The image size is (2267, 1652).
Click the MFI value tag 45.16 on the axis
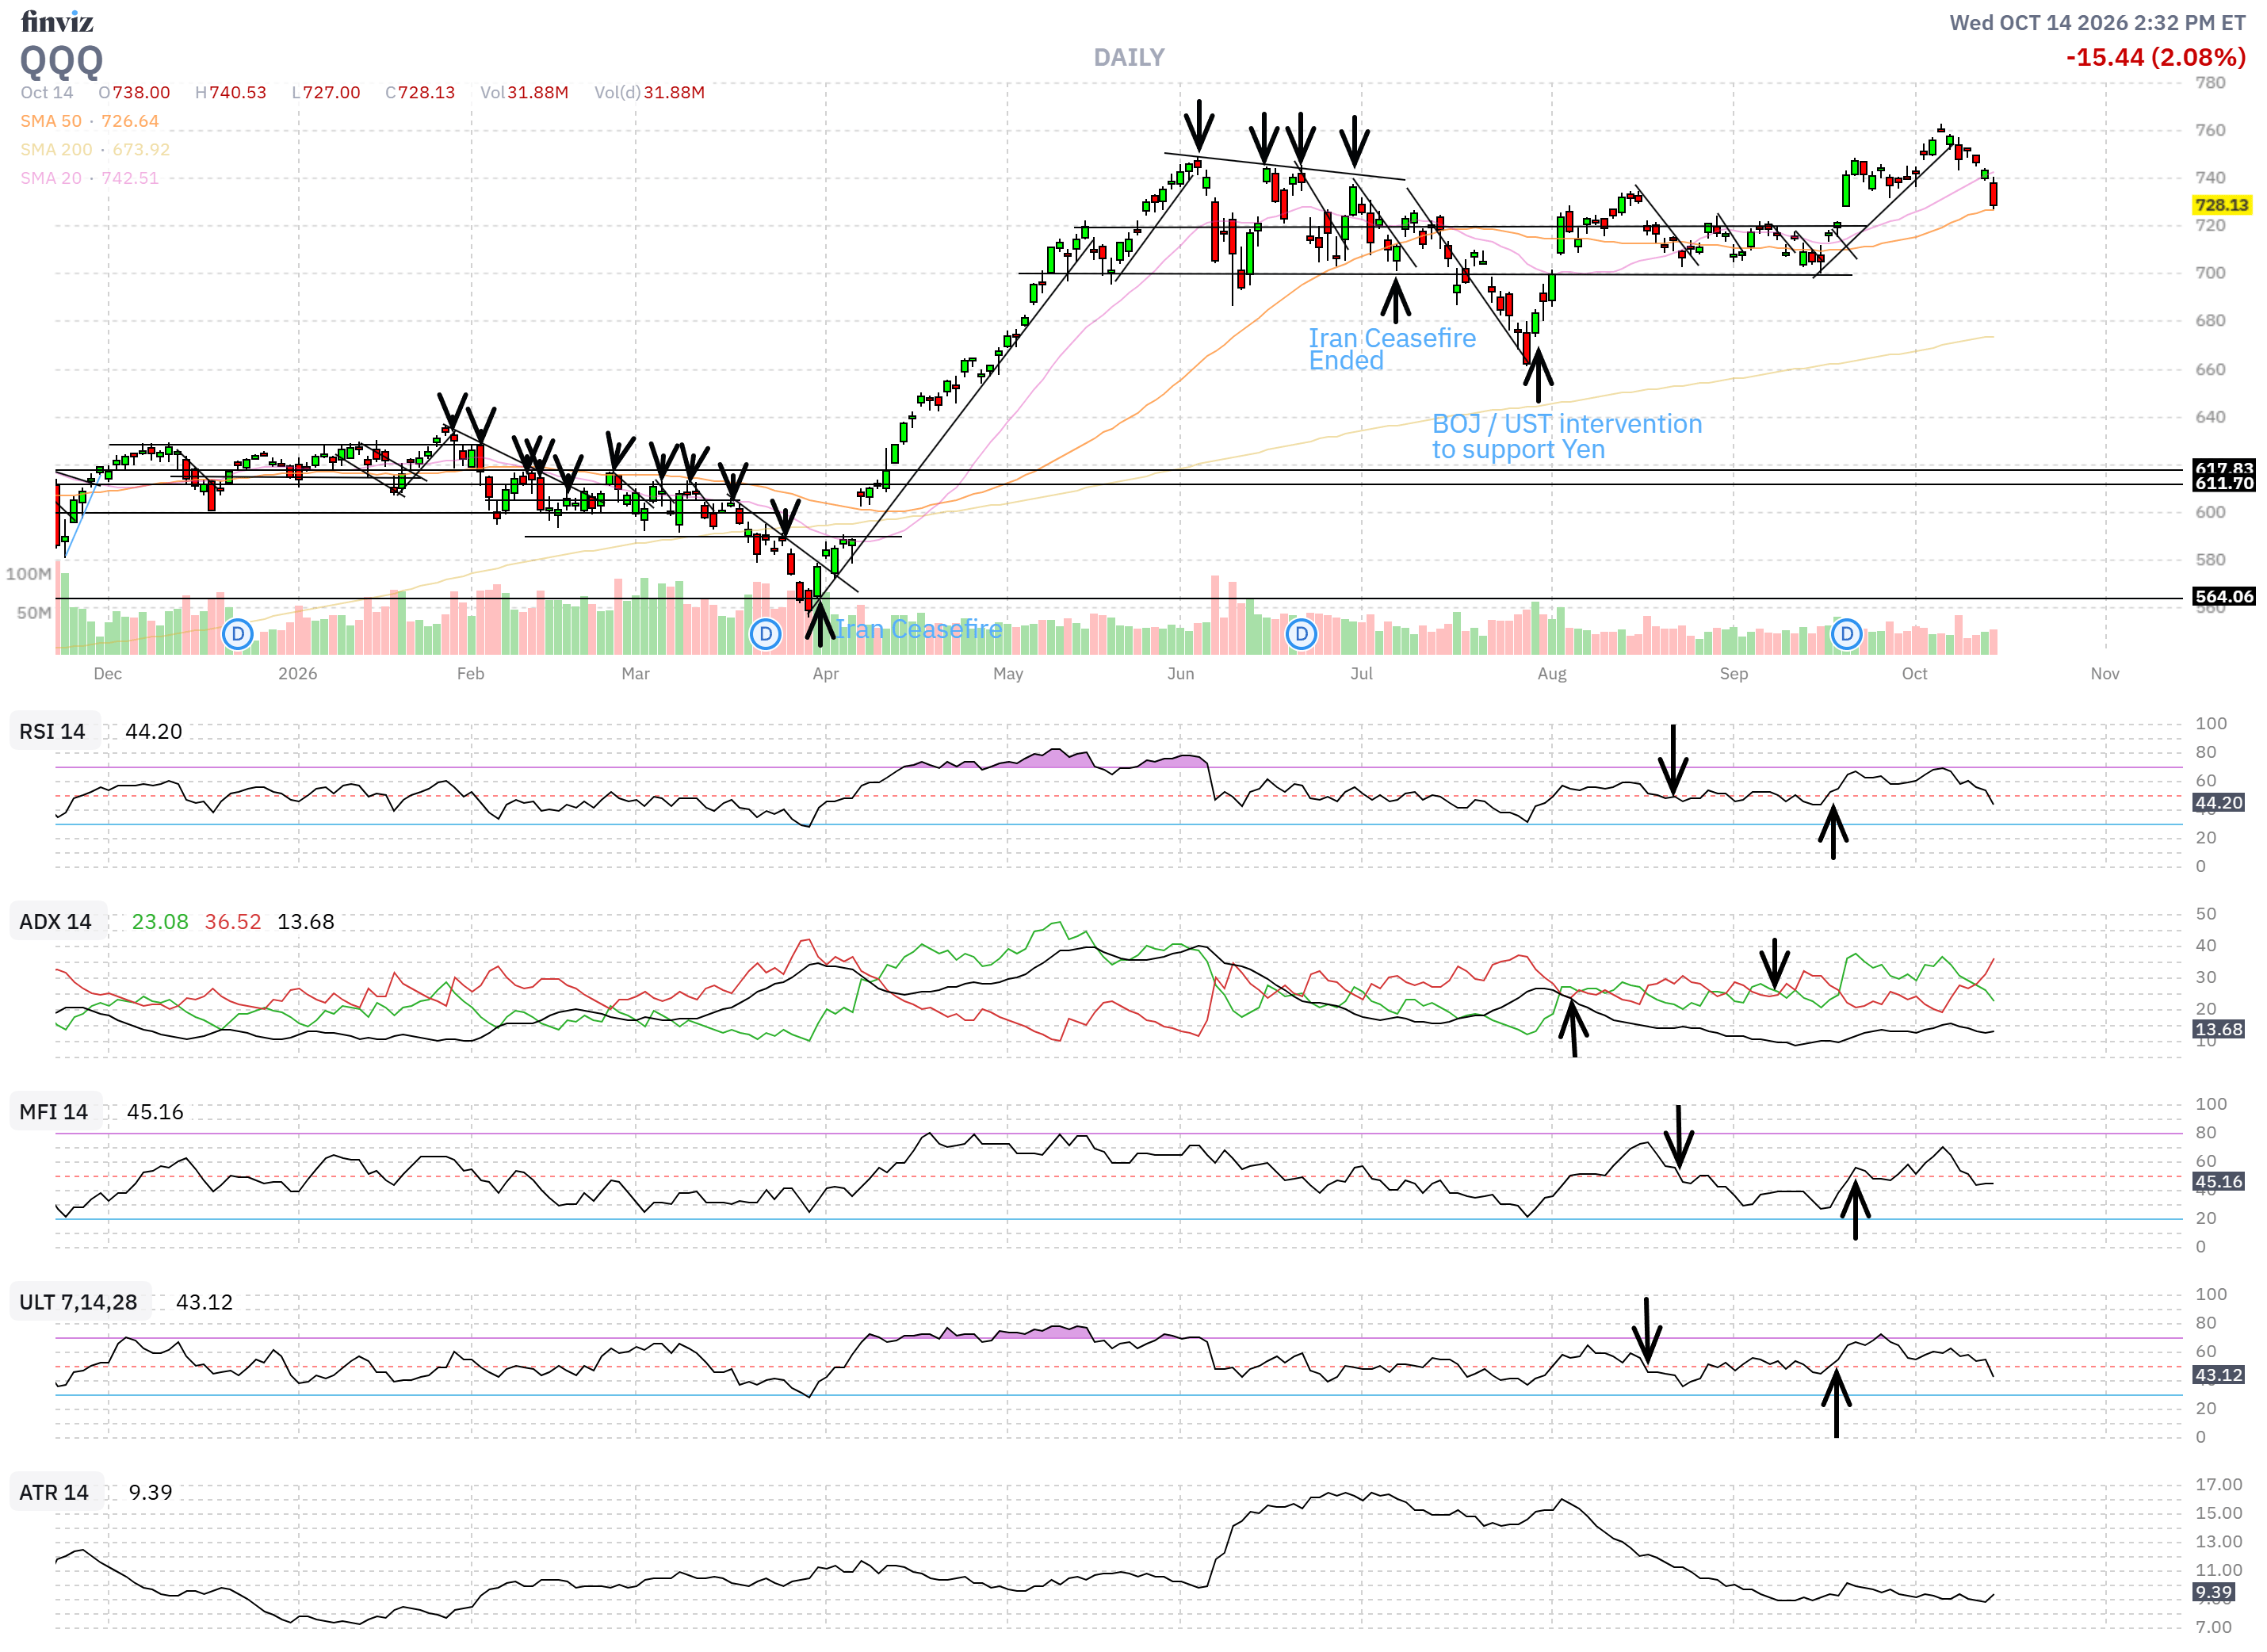coord(2218,1181)
